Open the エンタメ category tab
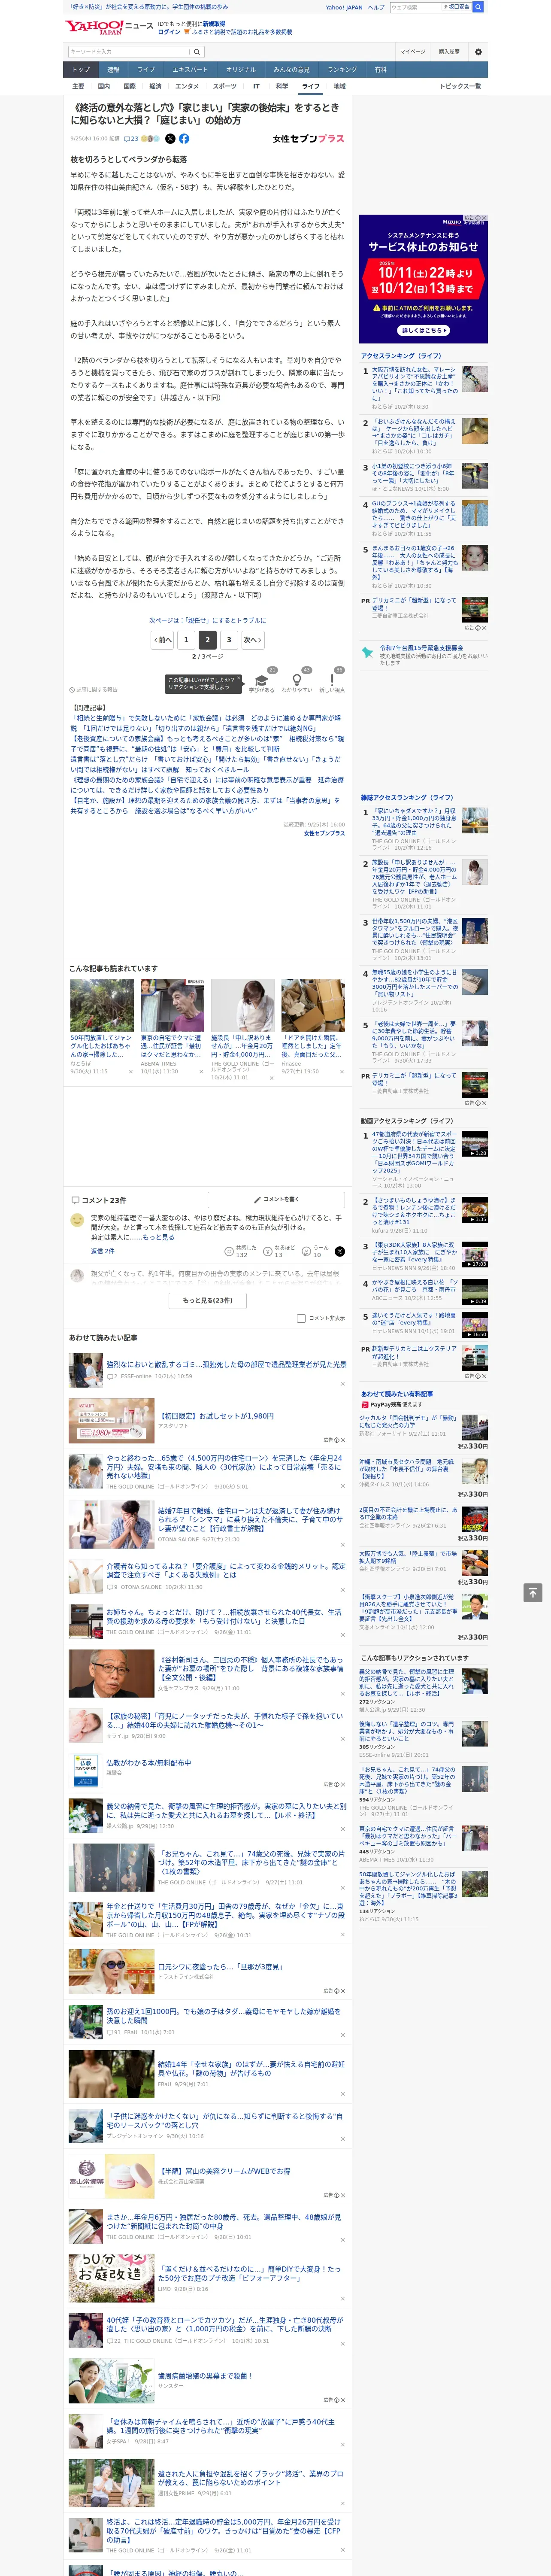Image resolution: width=551 pixels, height=2576 pixels. tap(187, 86)
